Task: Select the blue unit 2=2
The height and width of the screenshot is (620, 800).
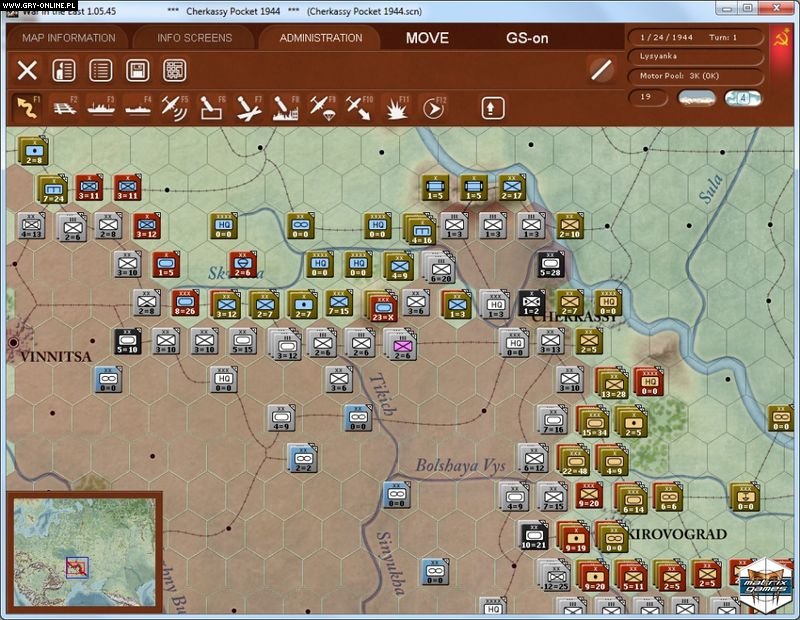Action: pyautogui.click(x=303, y=458)
